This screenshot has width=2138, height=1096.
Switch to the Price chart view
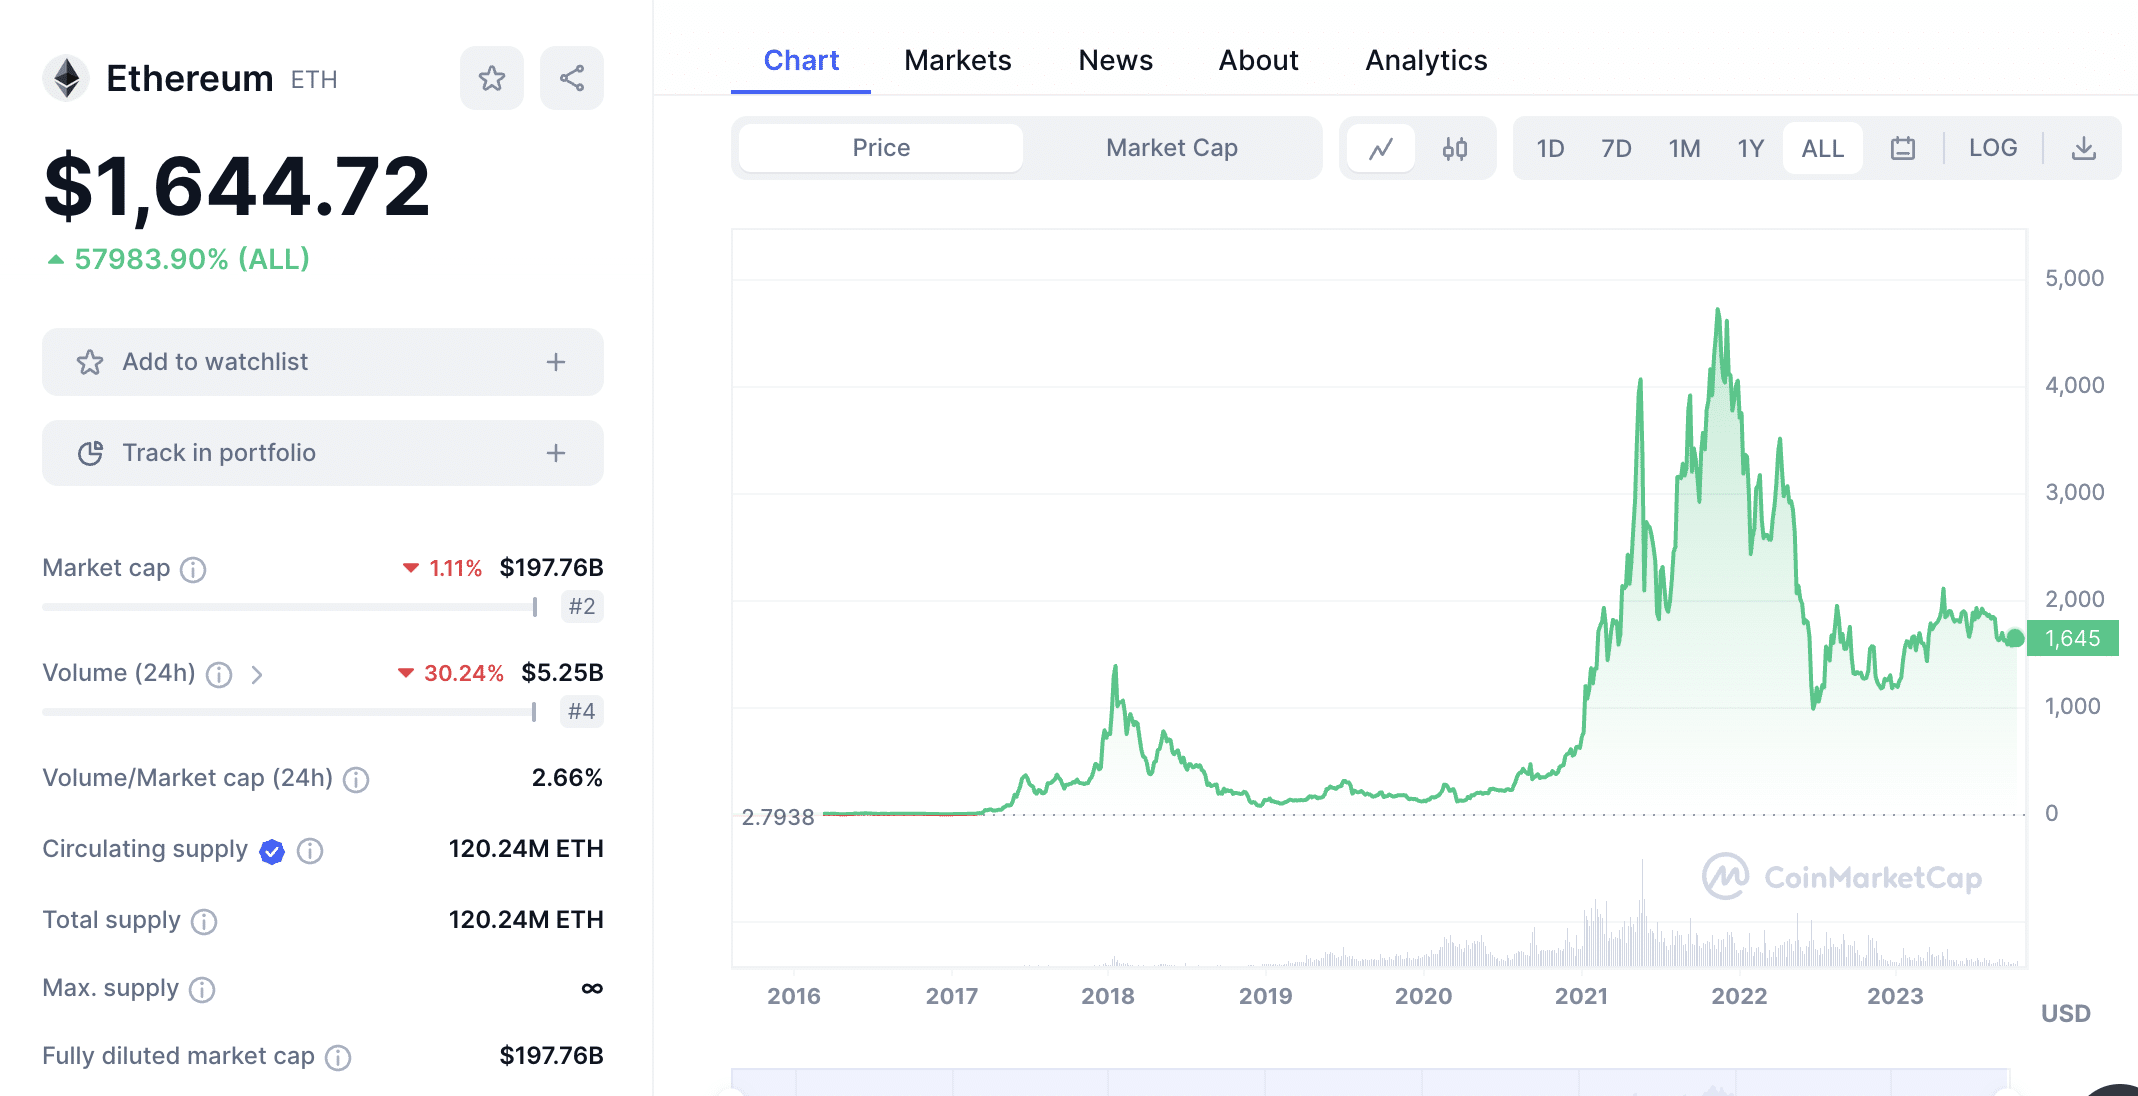[880, 147]
